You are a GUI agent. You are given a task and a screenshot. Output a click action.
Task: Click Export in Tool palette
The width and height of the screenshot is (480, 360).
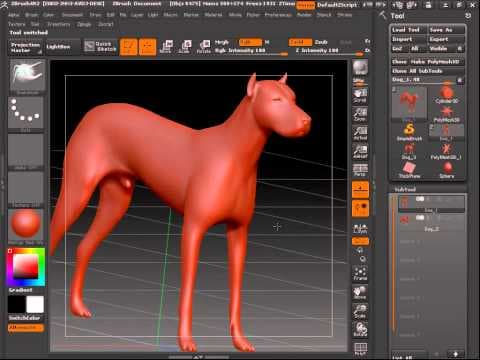coord(446,39)
